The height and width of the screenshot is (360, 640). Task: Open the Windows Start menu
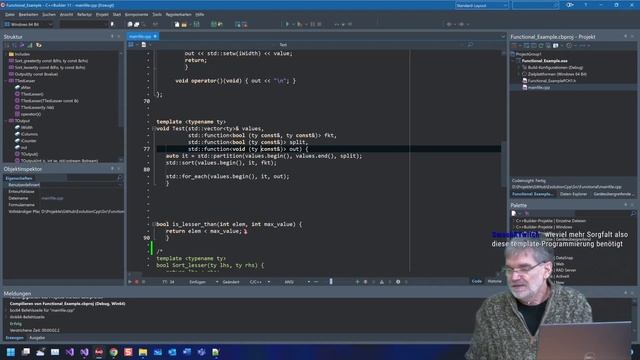pyautogui.click(x=11, y=352)
